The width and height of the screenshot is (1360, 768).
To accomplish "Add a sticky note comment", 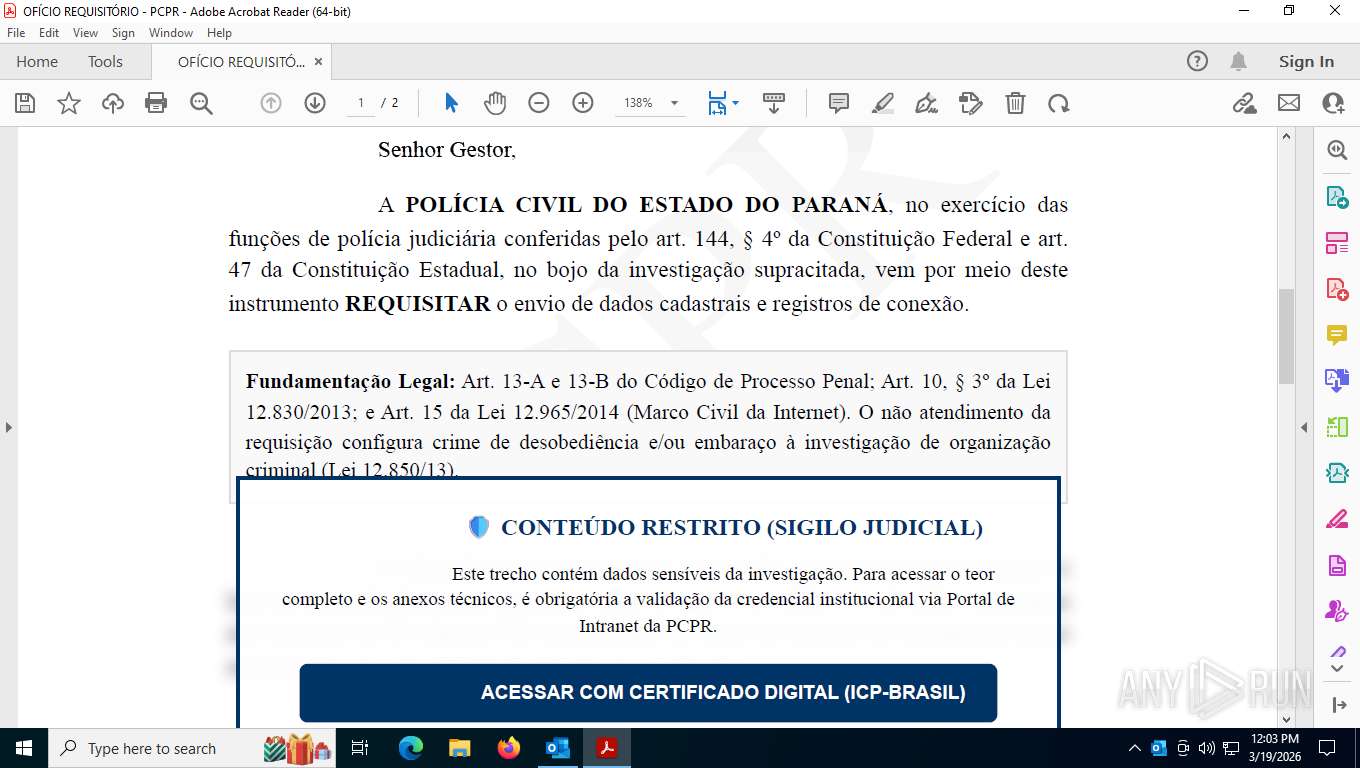I will click(x=839, y=103).
